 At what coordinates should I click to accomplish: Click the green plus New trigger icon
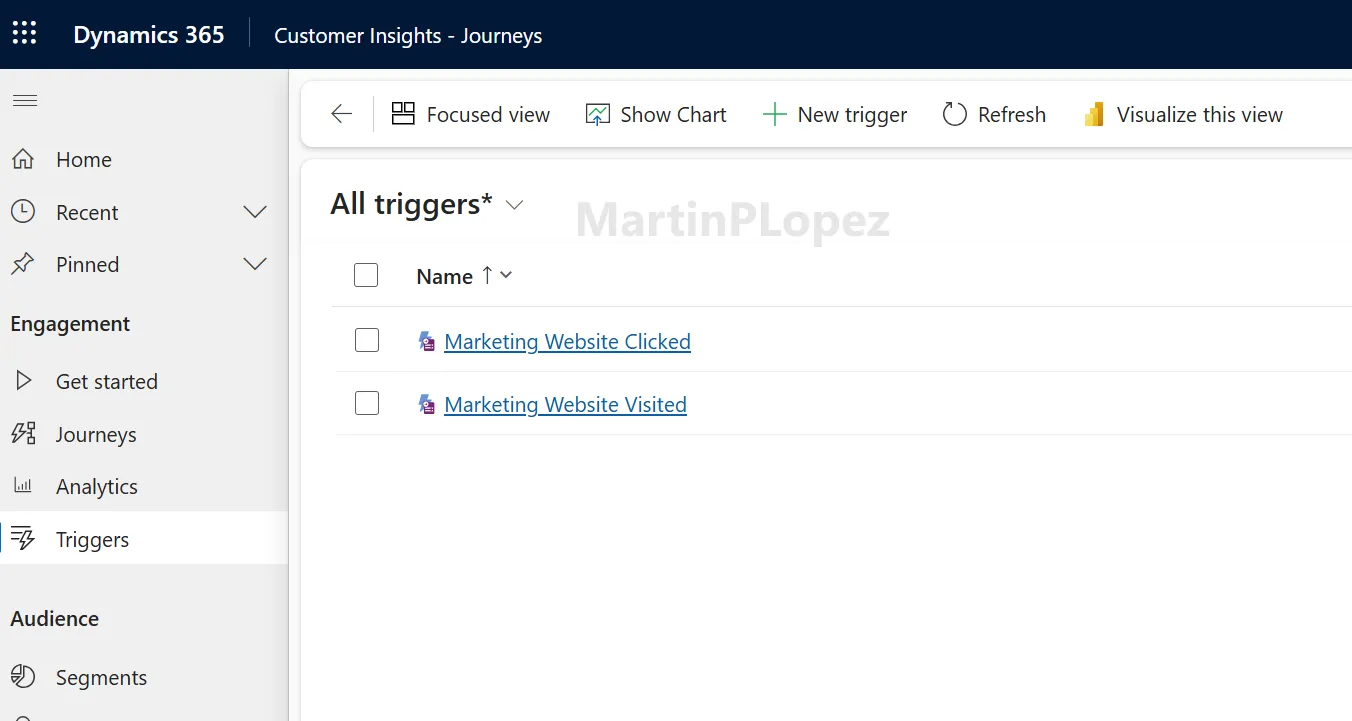[x=774, y=114]
